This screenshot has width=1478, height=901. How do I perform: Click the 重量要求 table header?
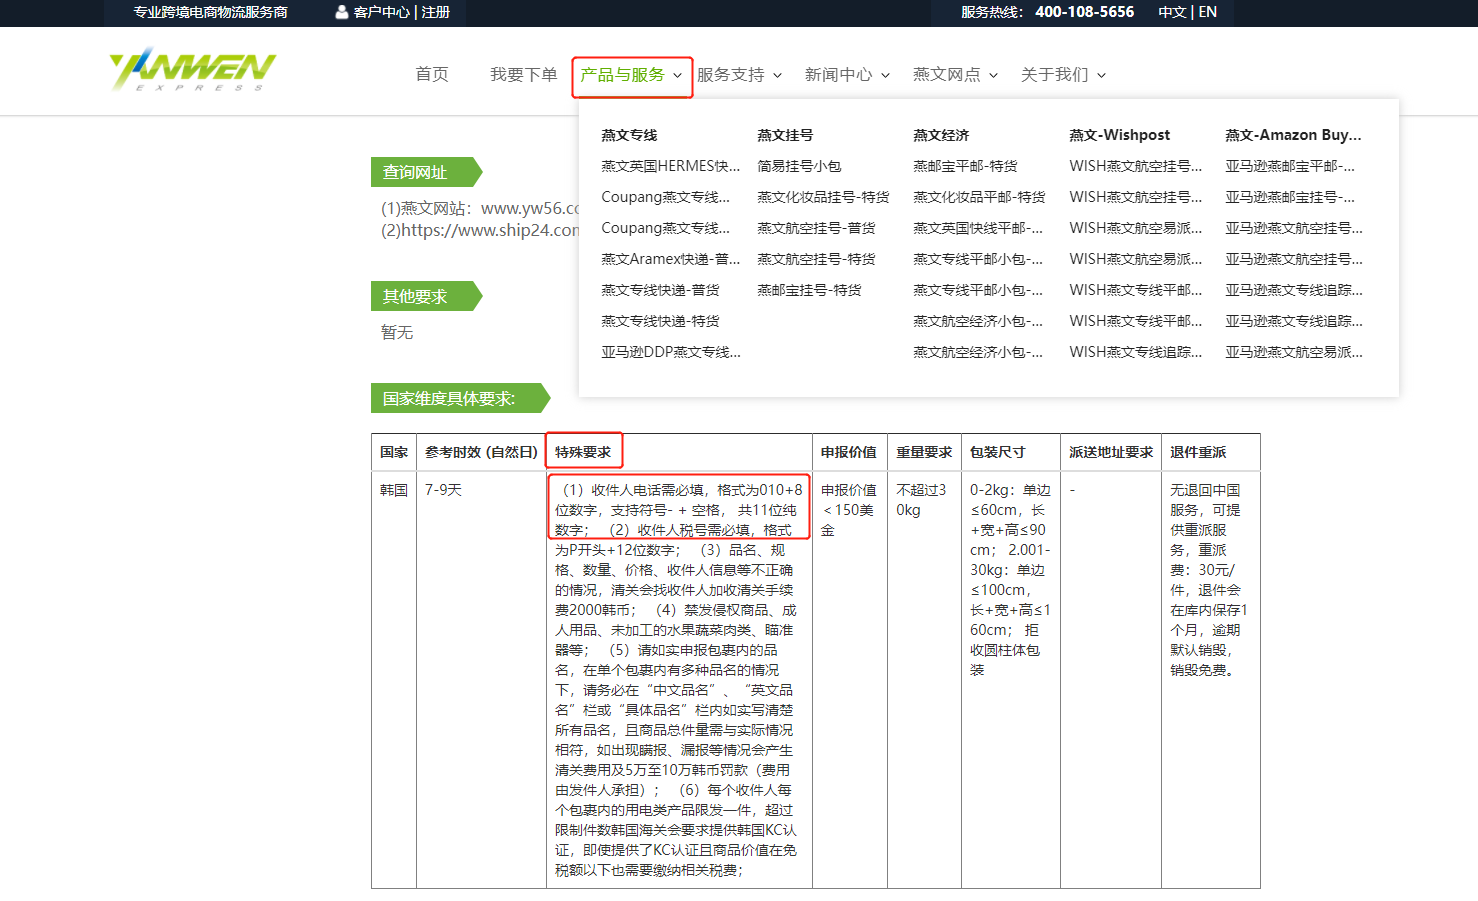tap(924, 452)
